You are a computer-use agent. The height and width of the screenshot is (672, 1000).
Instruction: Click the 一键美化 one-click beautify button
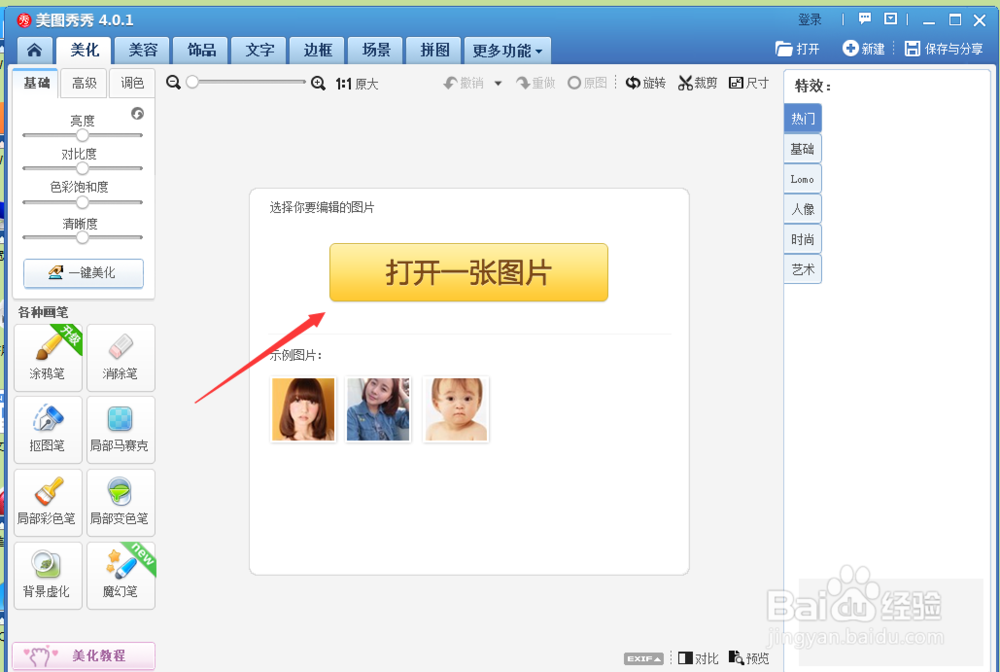[84, 273]
